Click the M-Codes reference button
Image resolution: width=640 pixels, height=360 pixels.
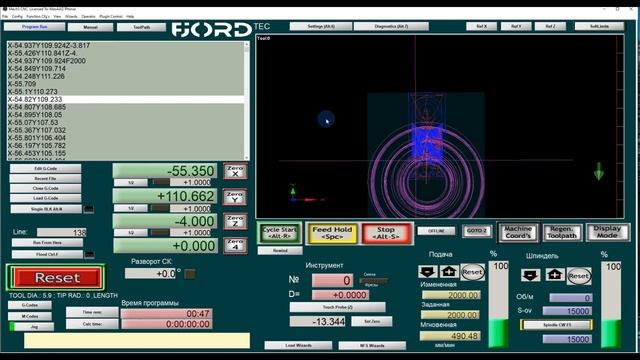[x=30, y=316]
